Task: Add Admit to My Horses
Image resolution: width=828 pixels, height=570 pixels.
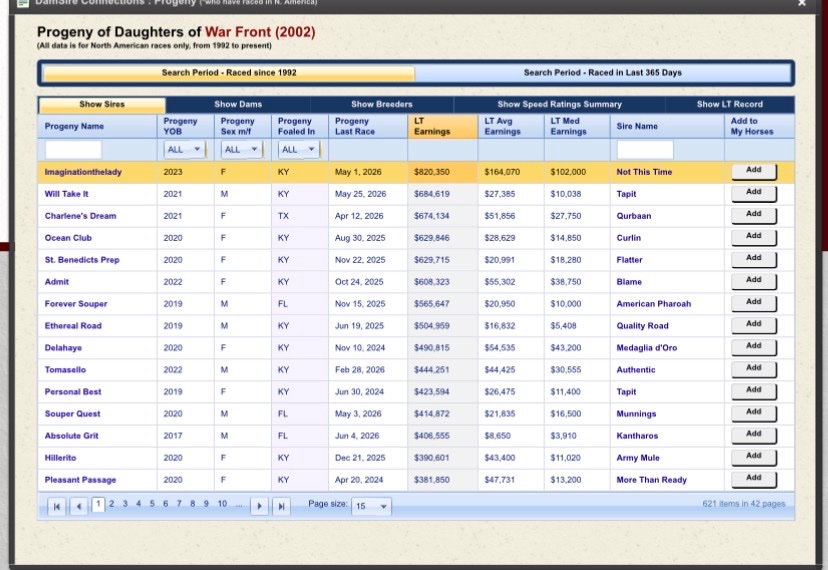Action: tap(754, 282)
